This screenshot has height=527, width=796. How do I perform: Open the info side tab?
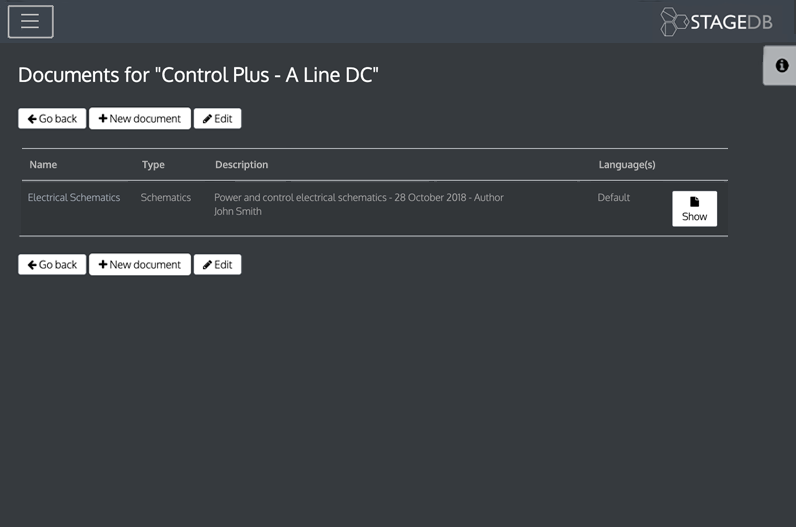coord(781,66)
